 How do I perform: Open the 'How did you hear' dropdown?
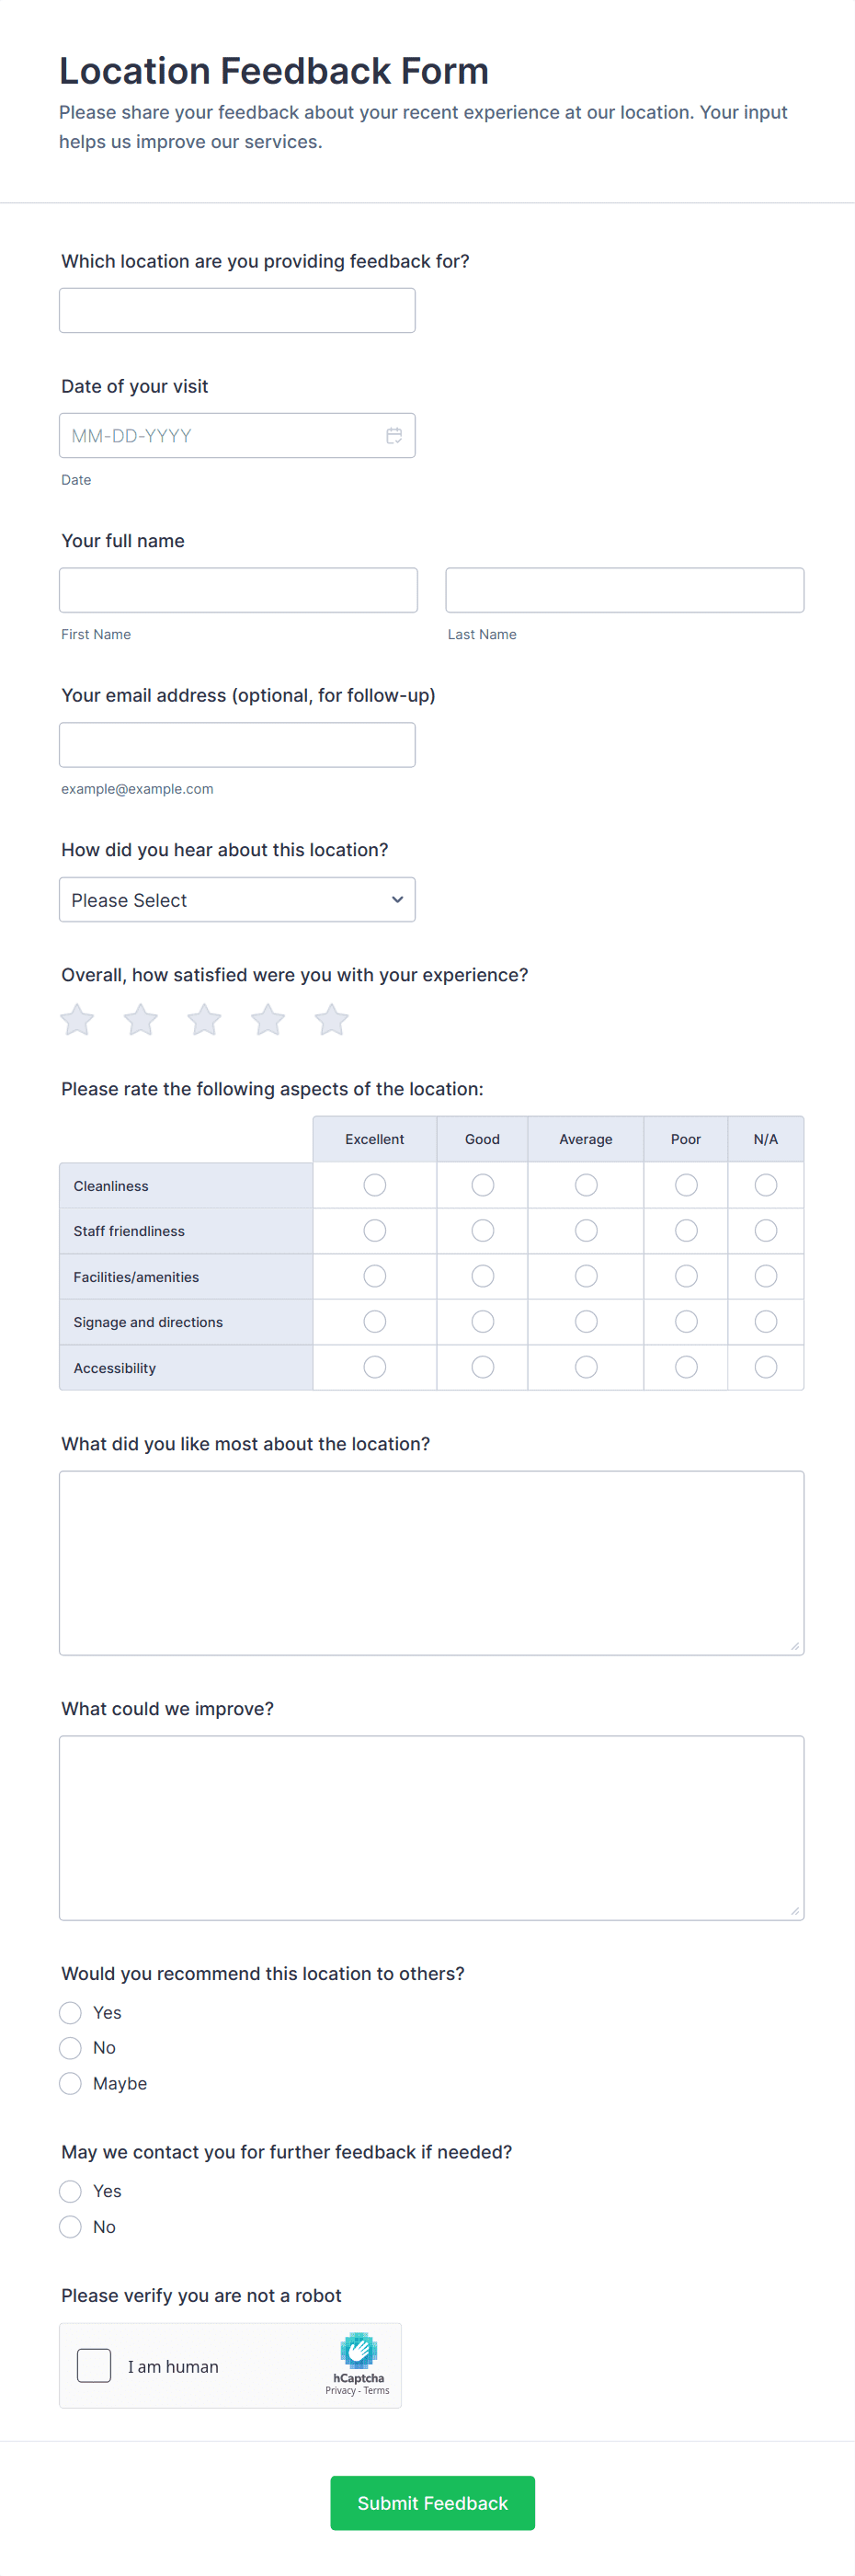(x=237, y=900)
